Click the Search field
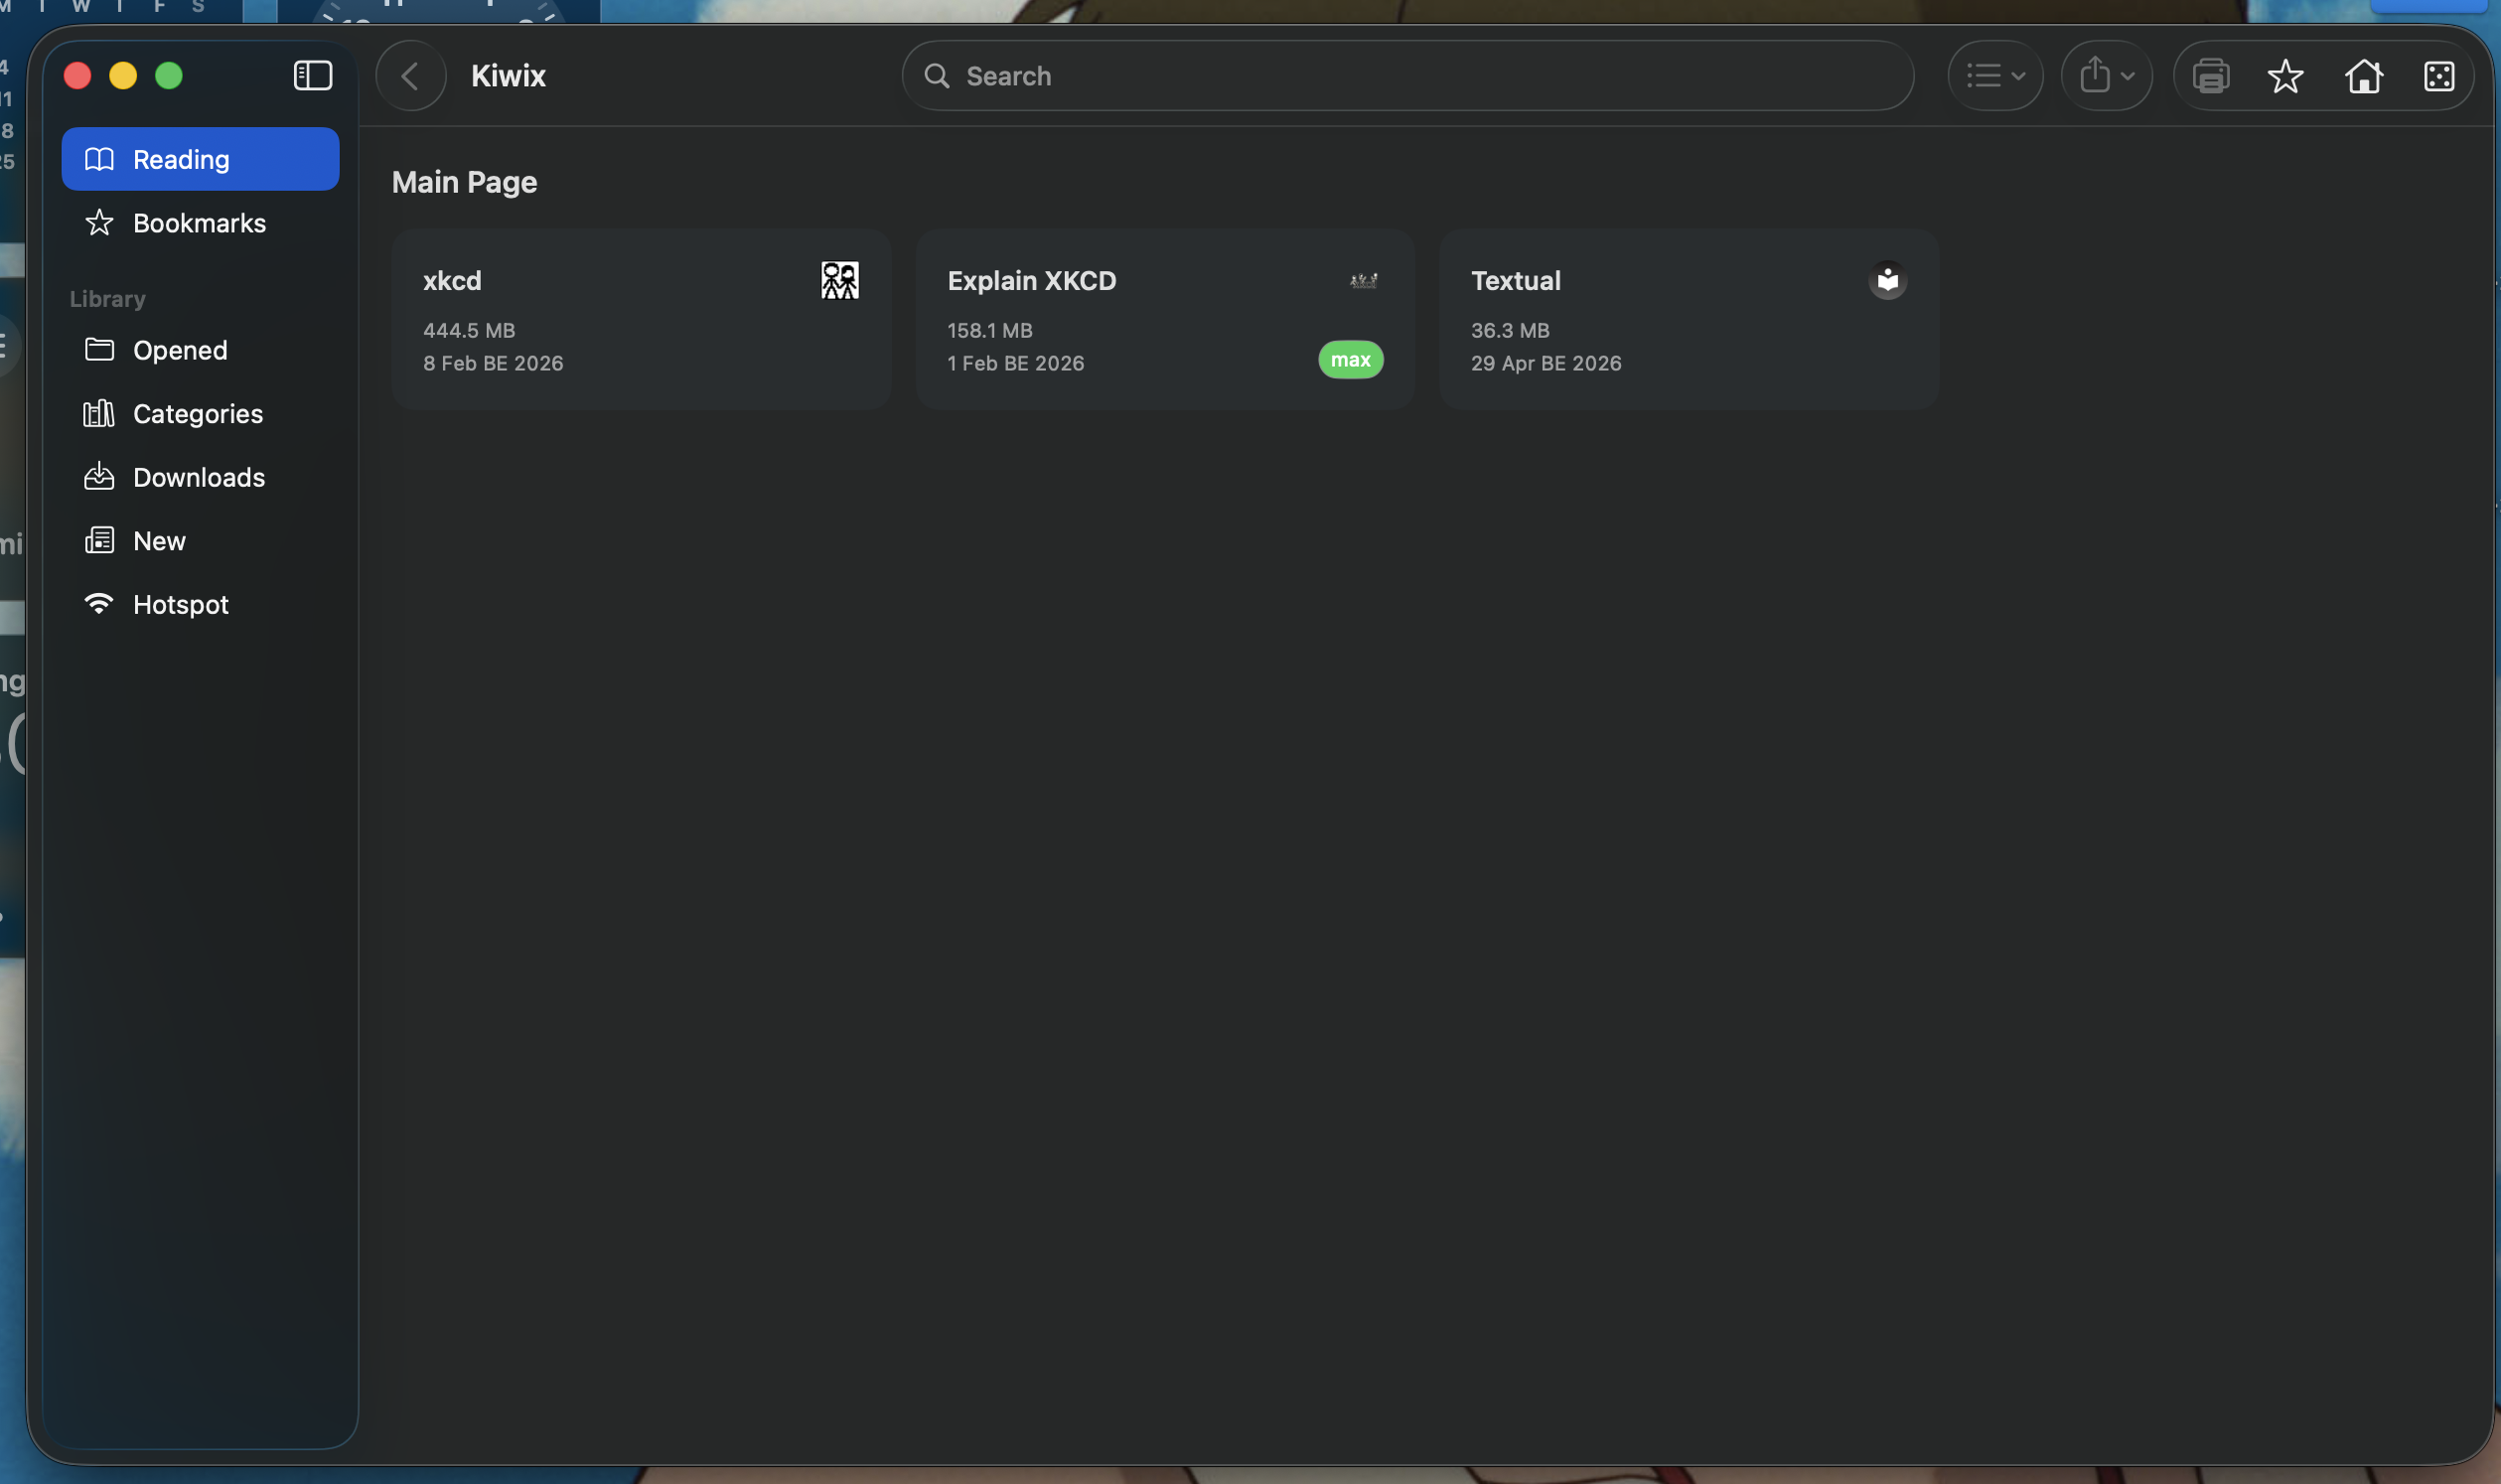This screenshot has width=2501, height=1484. point(1407,76)
